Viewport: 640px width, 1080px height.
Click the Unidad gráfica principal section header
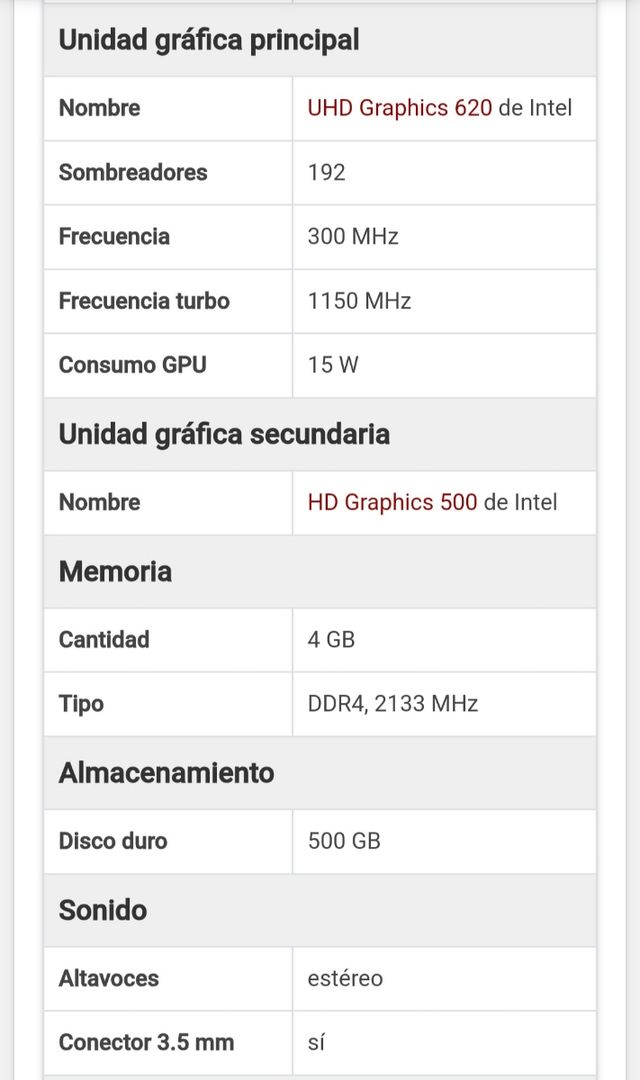tap(209, 41)
